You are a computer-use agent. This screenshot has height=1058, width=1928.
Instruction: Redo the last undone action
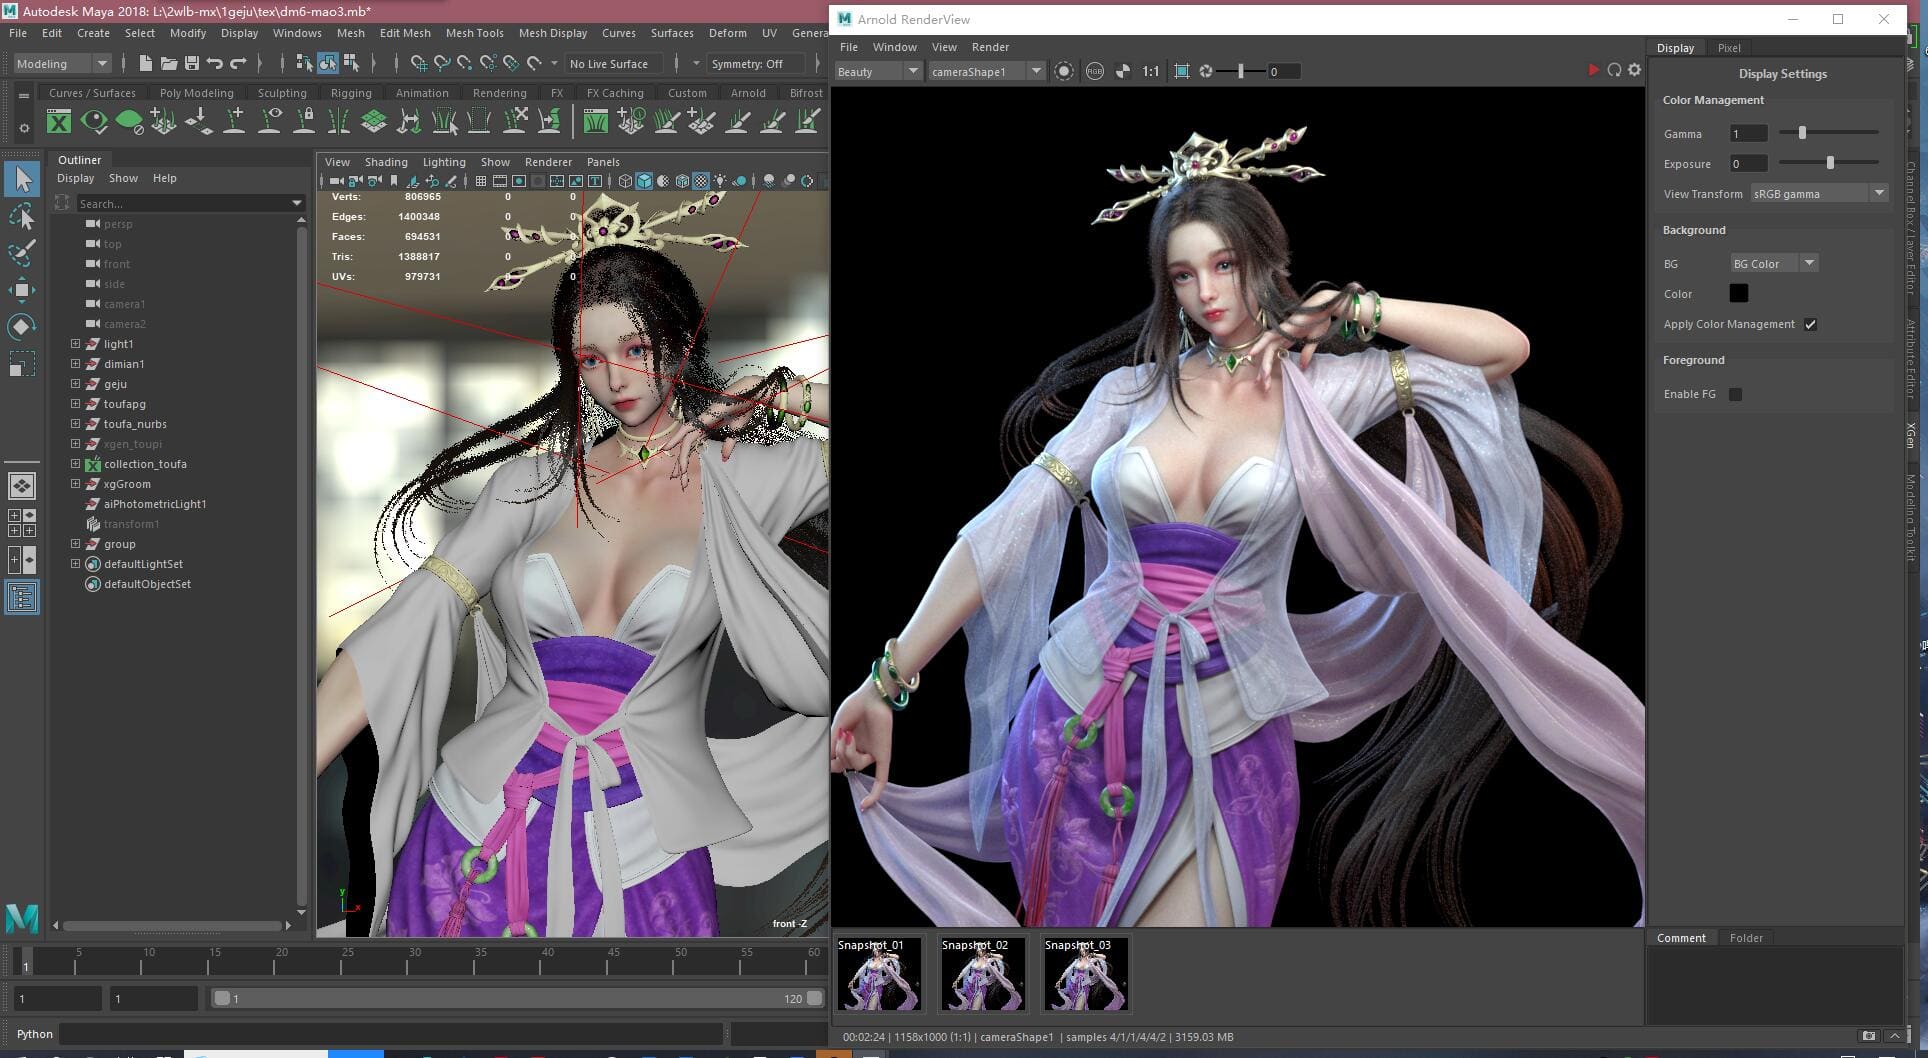238,63
